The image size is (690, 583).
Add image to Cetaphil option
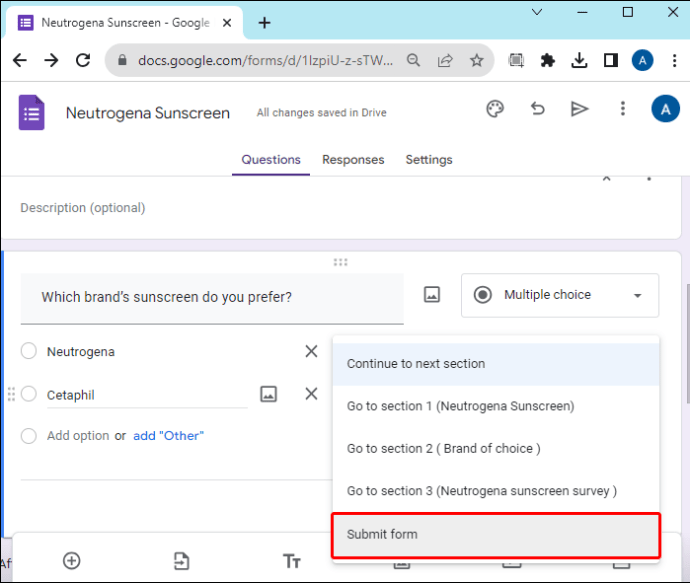(x=268, y=394)
